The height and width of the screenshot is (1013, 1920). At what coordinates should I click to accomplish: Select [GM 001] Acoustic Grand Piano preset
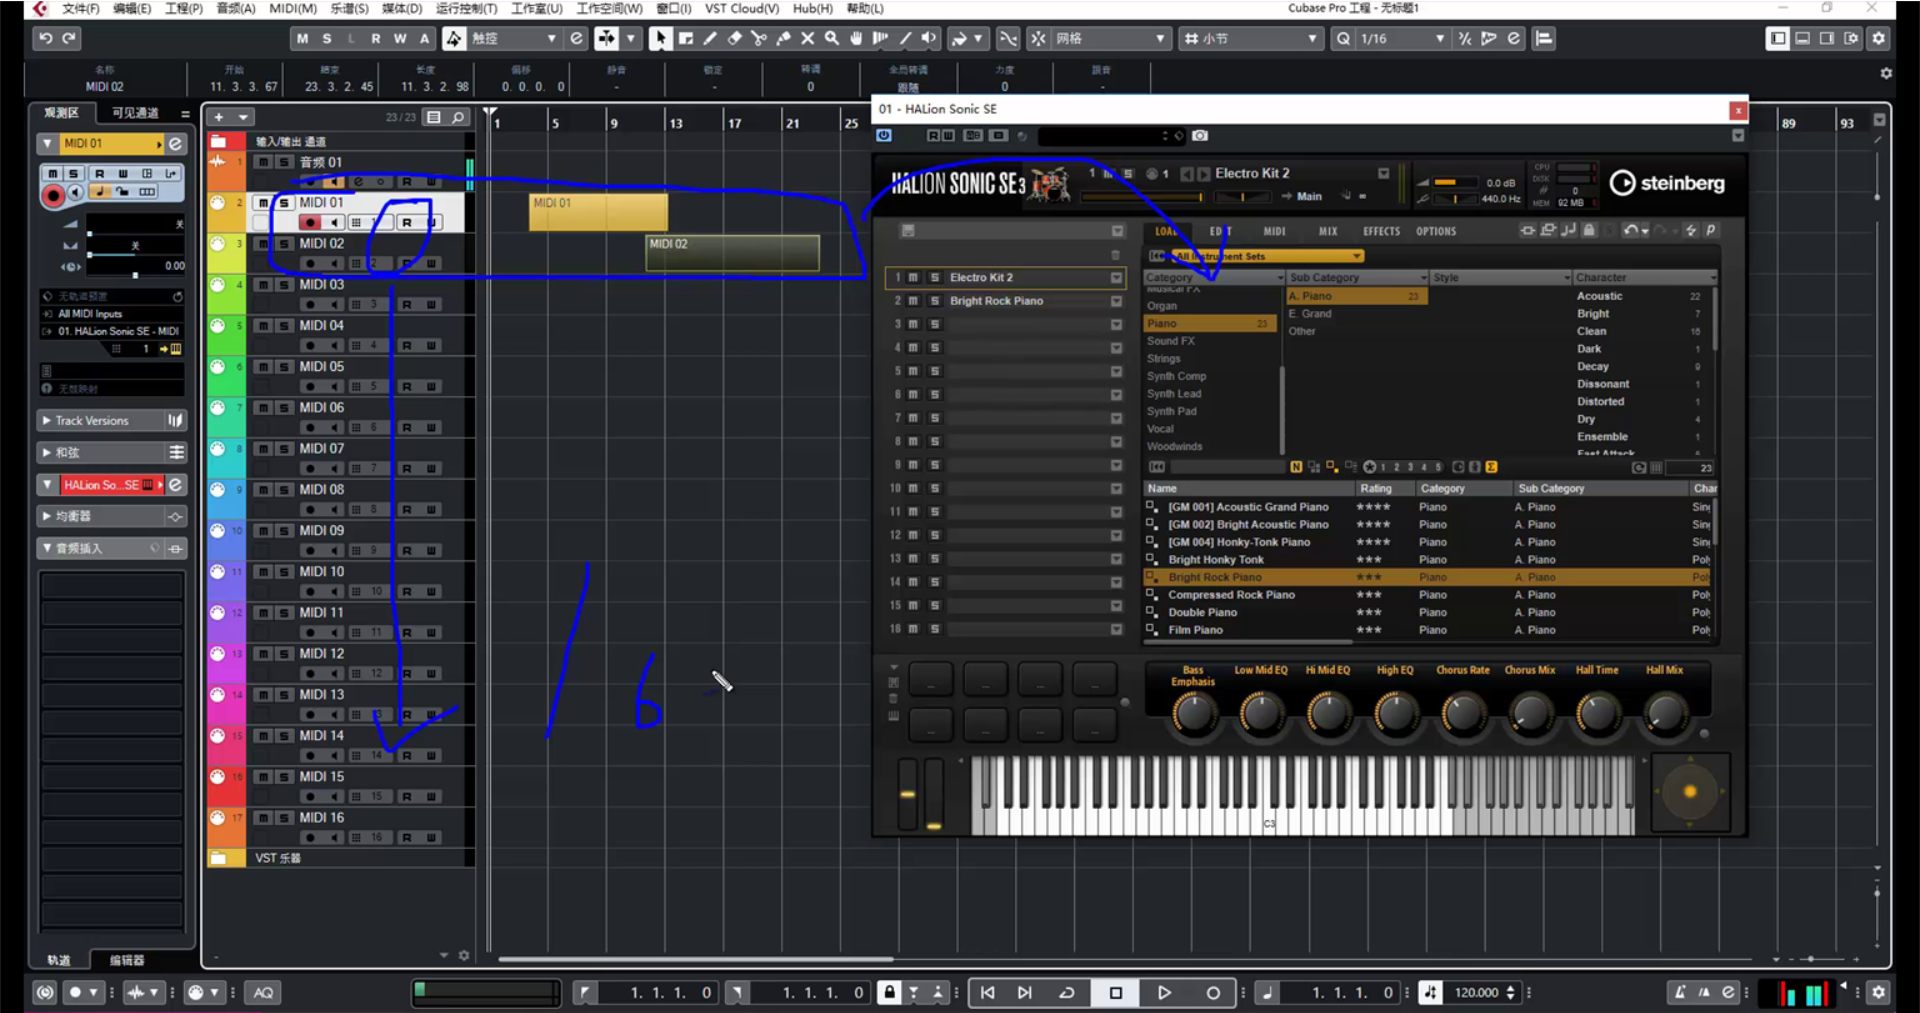tap(1248, 507)
